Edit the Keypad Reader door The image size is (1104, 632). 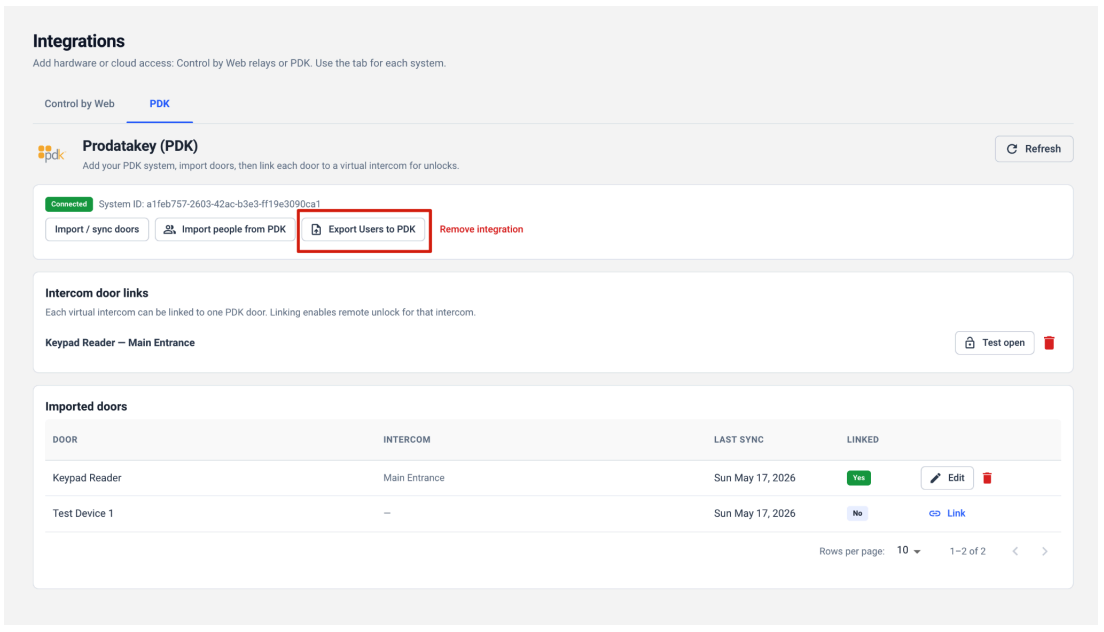[x=947, y=478]
